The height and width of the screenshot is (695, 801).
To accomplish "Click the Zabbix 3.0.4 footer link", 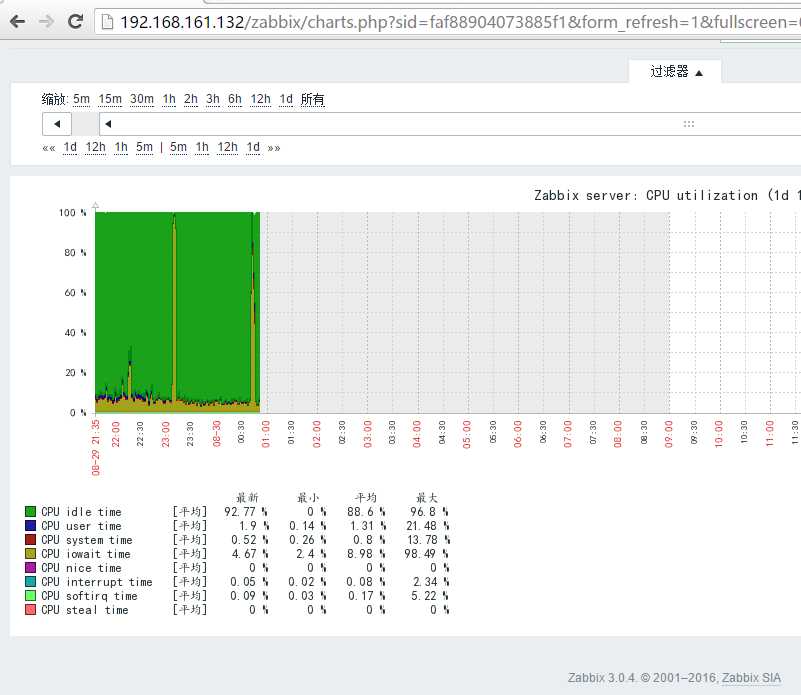I will point(601,678).
